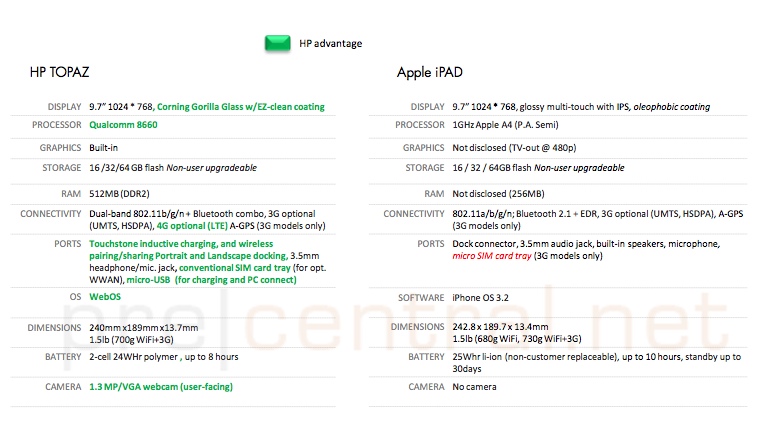Click 'micro-USB (for charging and PC connect)'
The image size is (774, 433).
tap(211, 280)
